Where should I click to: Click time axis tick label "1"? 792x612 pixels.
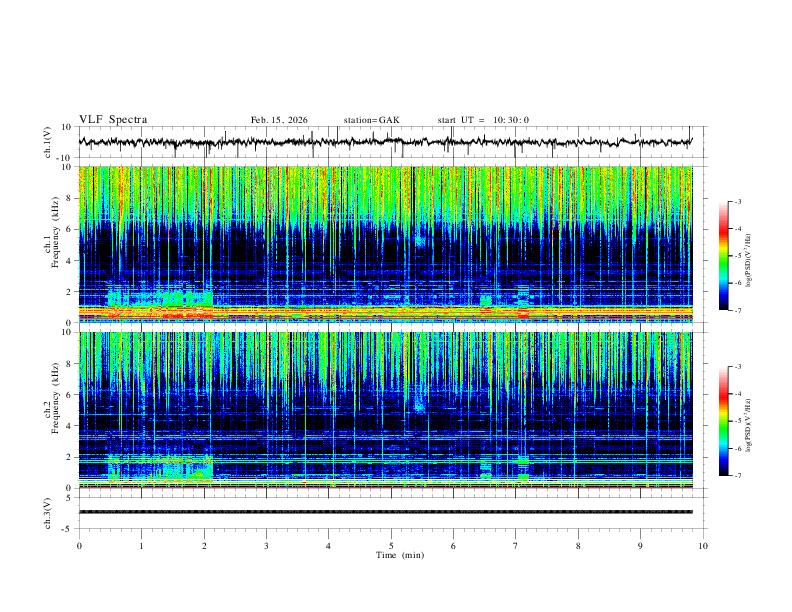(141, 546)
